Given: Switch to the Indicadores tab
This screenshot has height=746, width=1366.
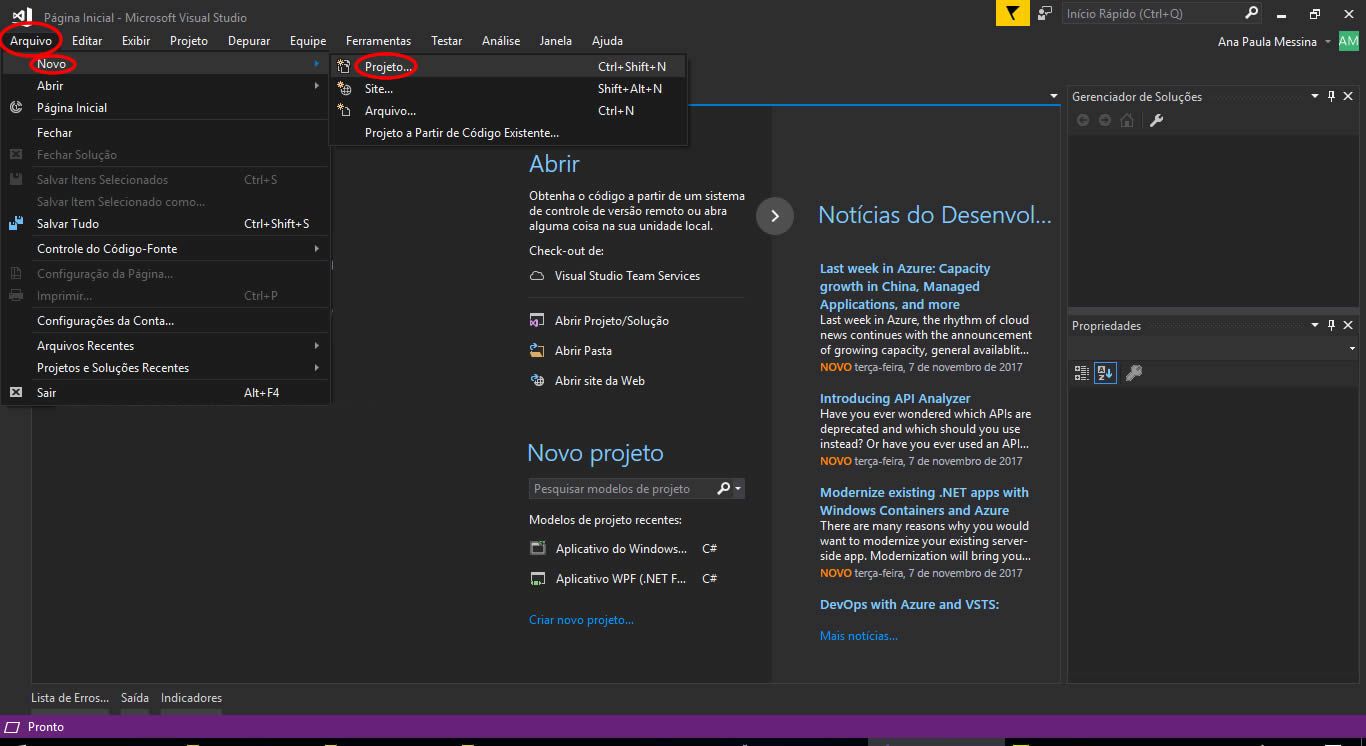Looking at the screenshot, I should tap(191, 698).
